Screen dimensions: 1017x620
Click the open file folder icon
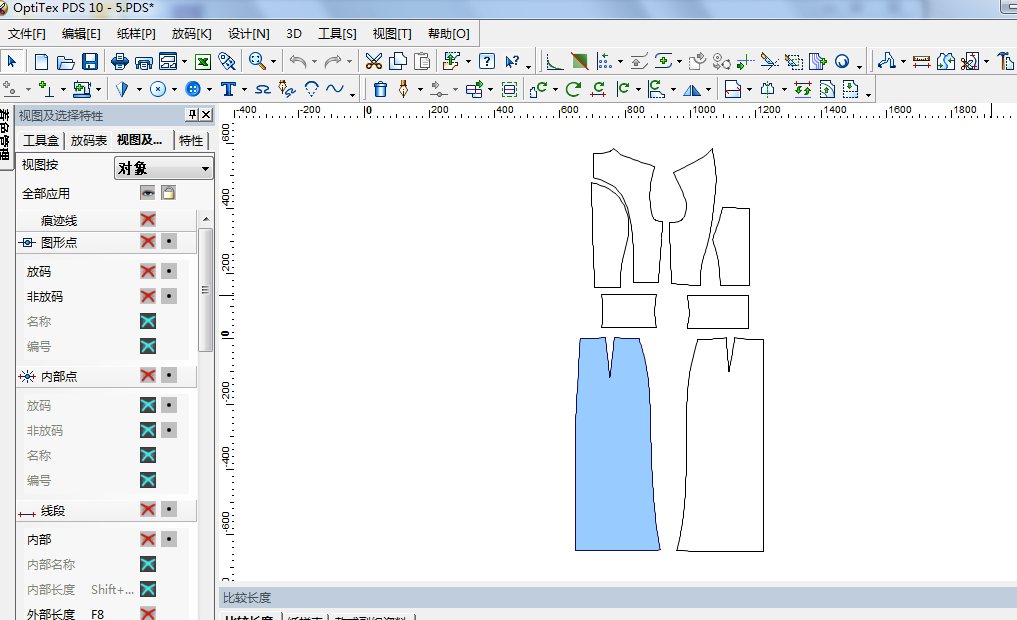coord(66,61)
